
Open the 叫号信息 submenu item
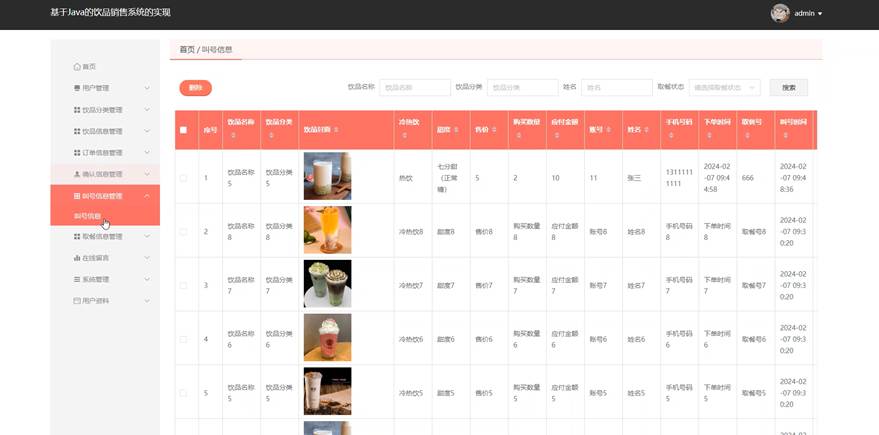tap(105, 216)
